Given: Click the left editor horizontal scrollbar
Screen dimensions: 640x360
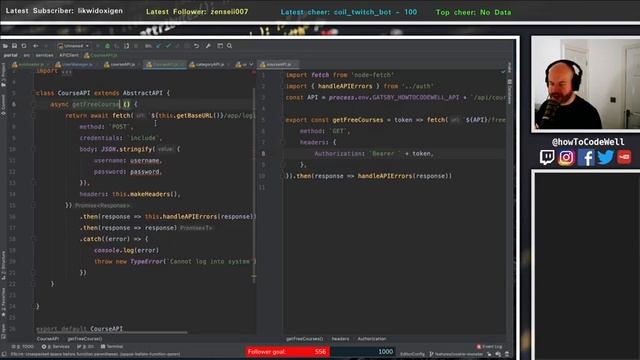Looking at the screenshot, I should pyautogui.click(x=111, y=333).
